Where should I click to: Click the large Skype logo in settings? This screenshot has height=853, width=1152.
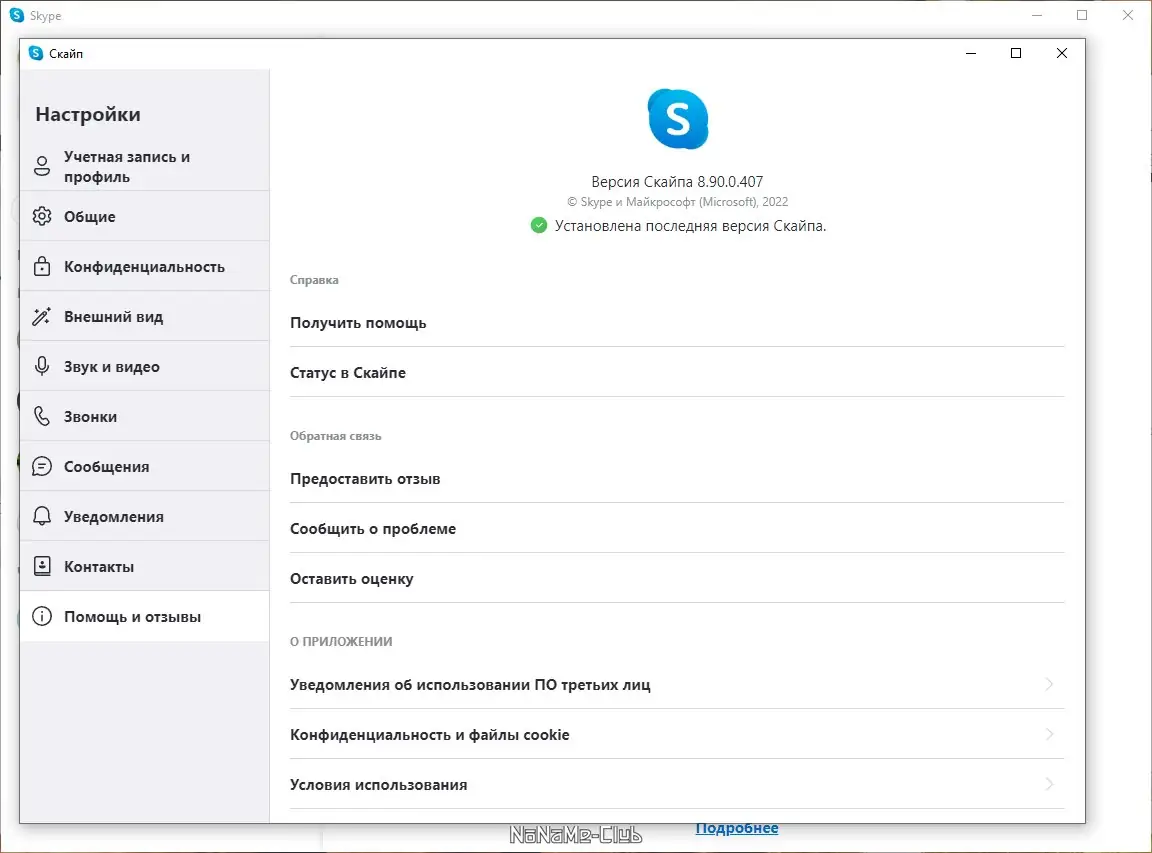(x=677, y=119)
